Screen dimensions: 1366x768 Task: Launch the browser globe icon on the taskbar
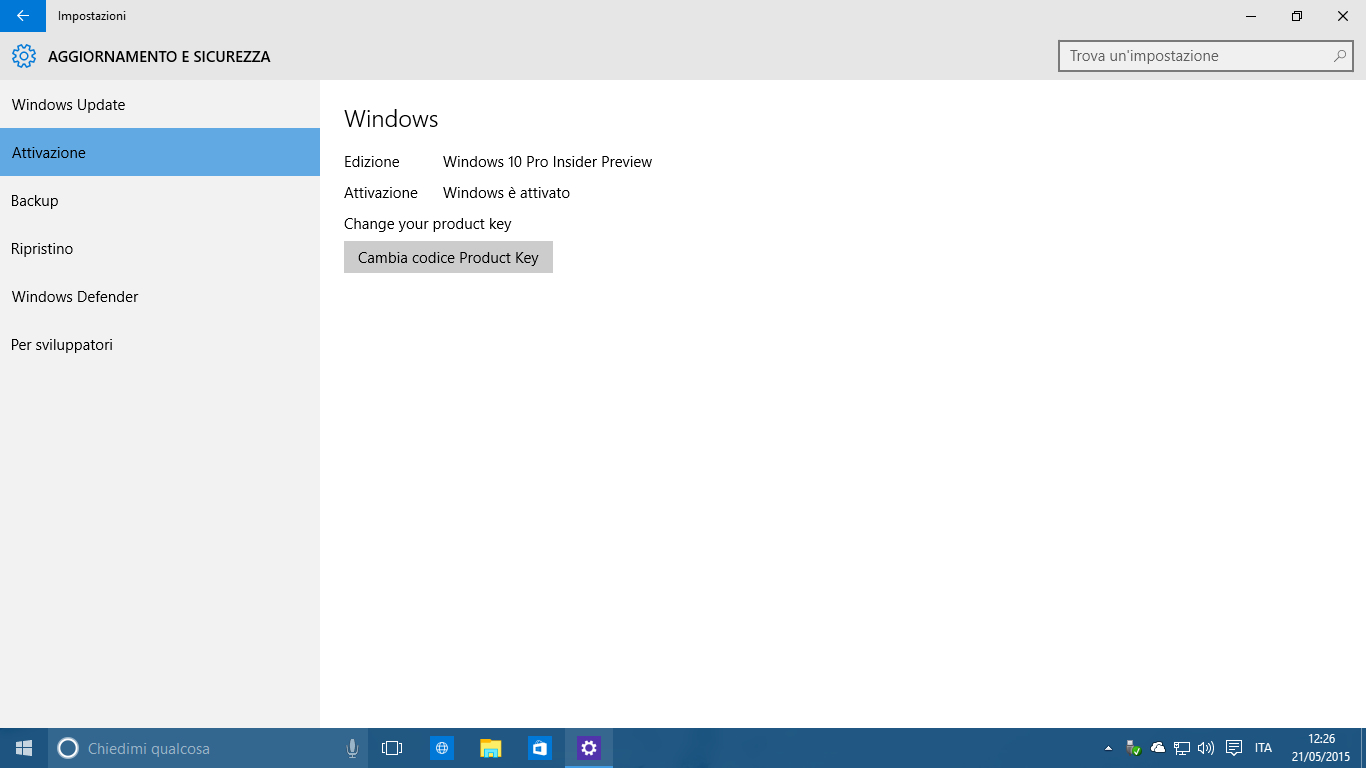click(441, 748)
